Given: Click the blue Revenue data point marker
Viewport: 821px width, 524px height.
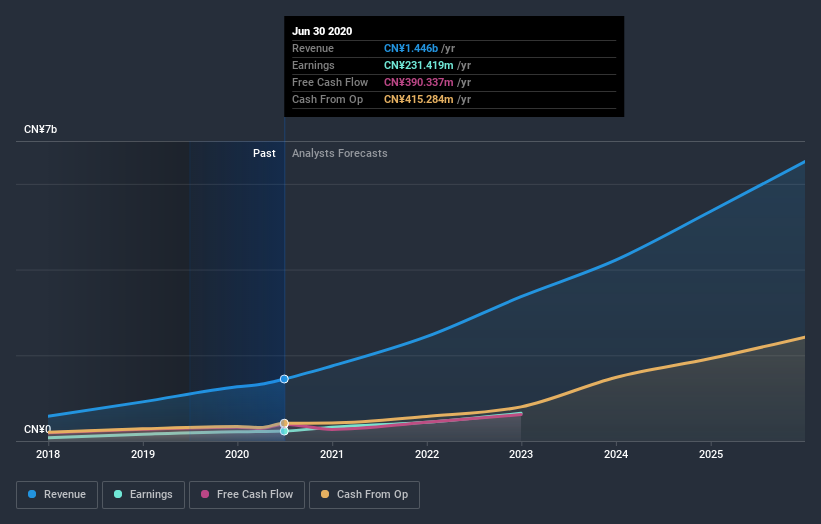Looking at the screenshot, I should (284, 379).
